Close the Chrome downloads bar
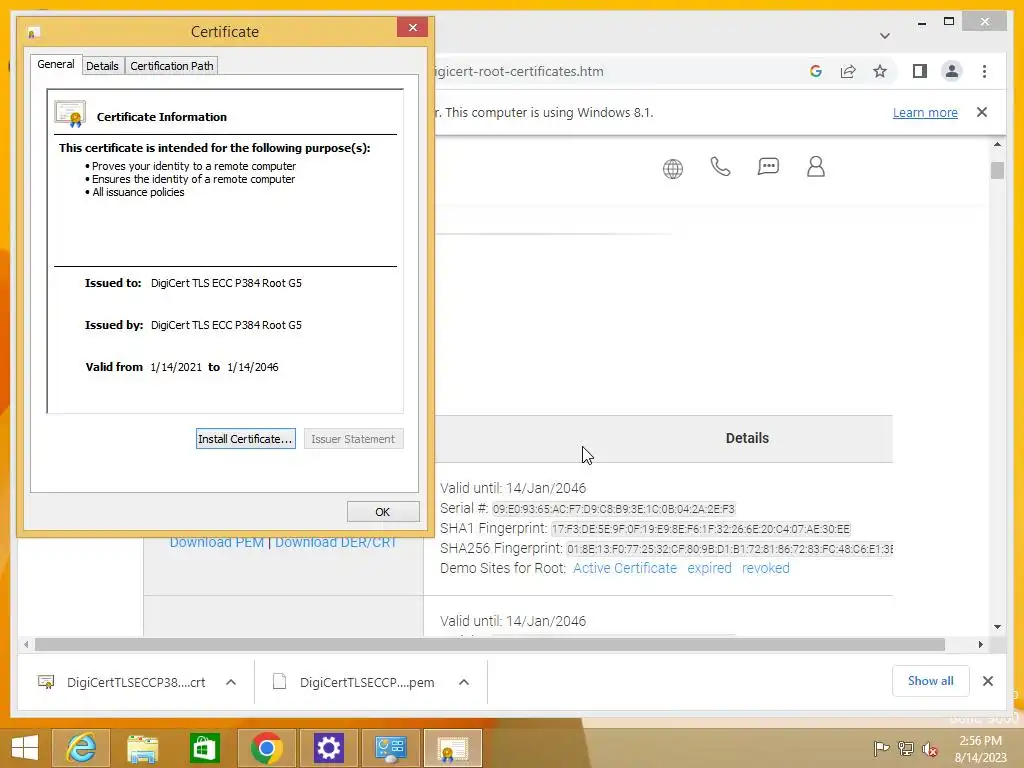The image size is (1024, 768). [987, 681]
